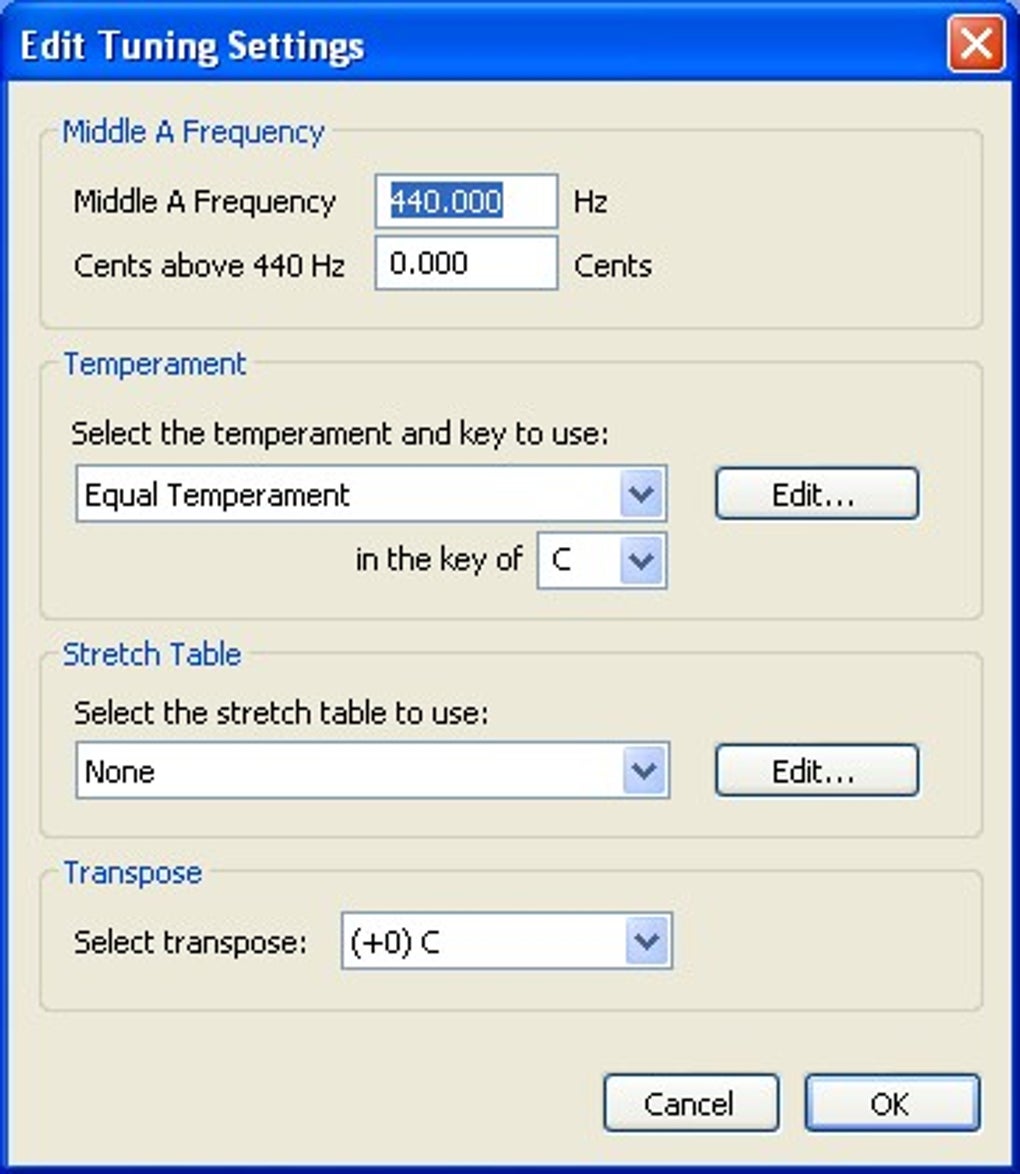
Task: Click the Cancel button
Action: click(690, 1103)
